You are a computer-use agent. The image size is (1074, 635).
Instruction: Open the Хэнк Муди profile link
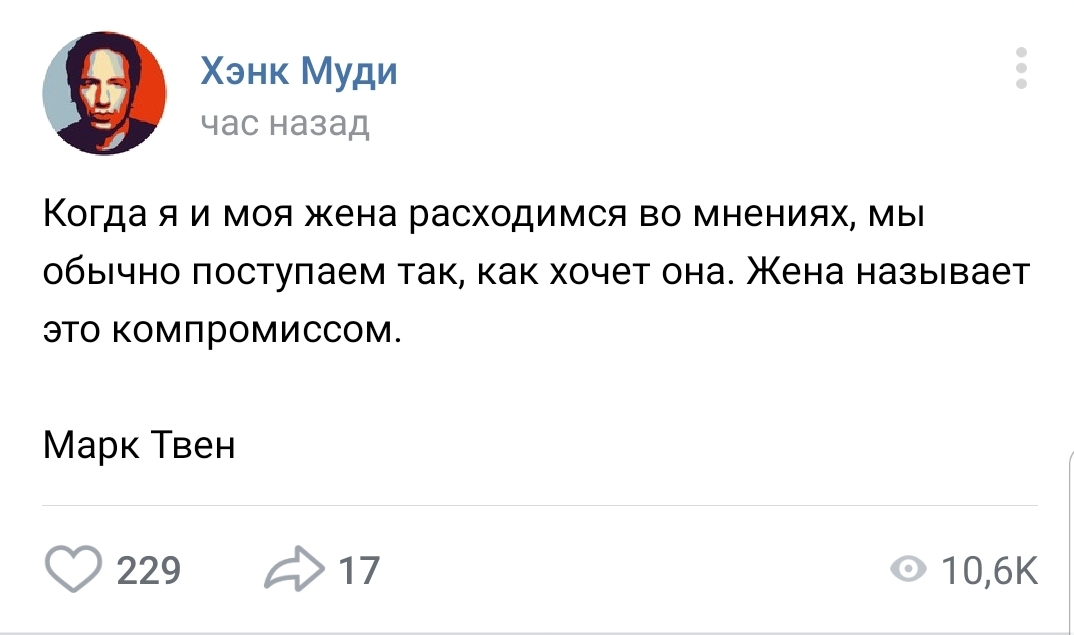click(x=299, y=72)
